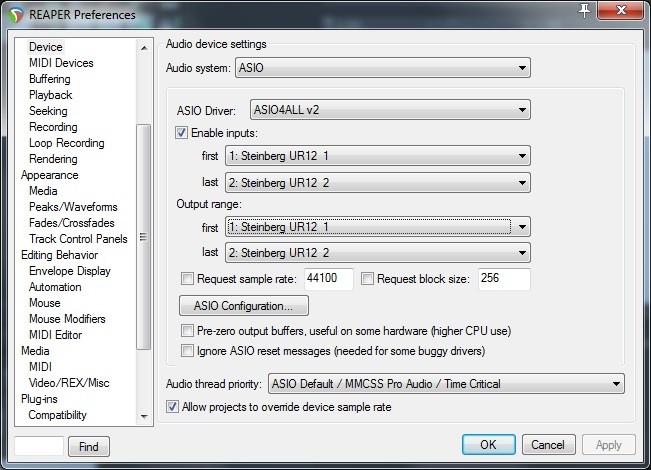Viewport: 651px width, 470px height.
Task: Open MIDI Editor settings
Action: coord(55,335)
